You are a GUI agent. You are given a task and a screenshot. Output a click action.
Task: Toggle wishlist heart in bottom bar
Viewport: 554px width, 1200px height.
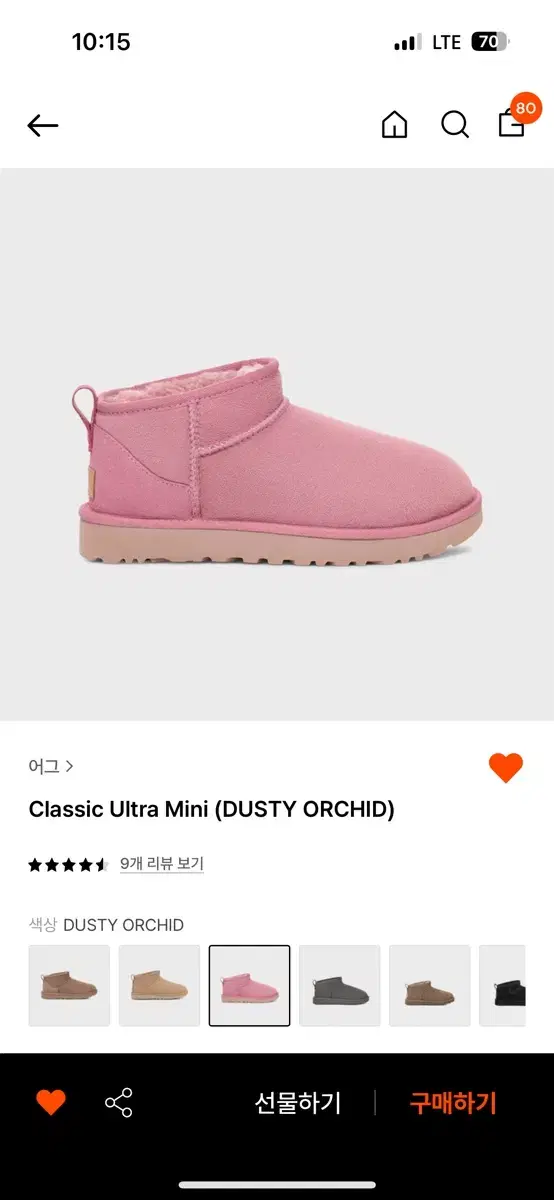tap(51, 1103)
